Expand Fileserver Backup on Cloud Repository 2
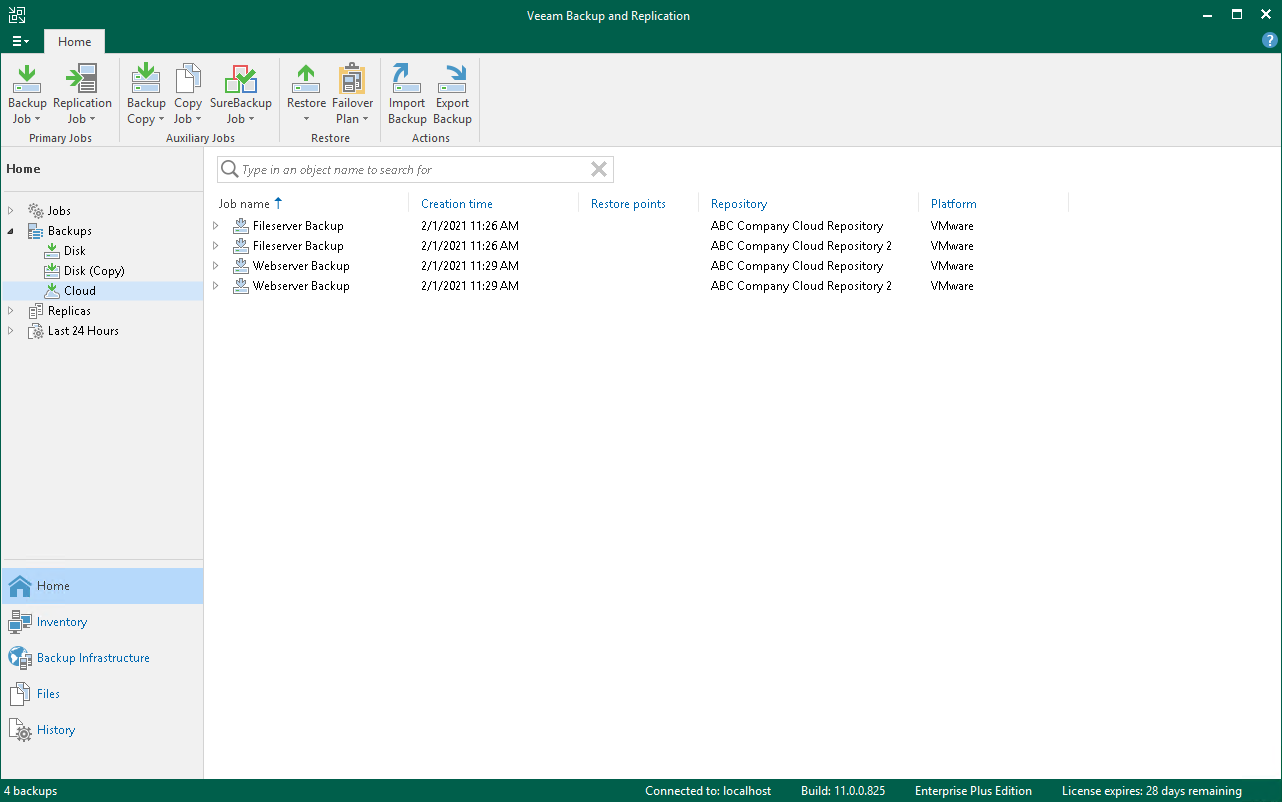Image resolution: width=1282 pixels, height=802 pixels. pos(215,246)
